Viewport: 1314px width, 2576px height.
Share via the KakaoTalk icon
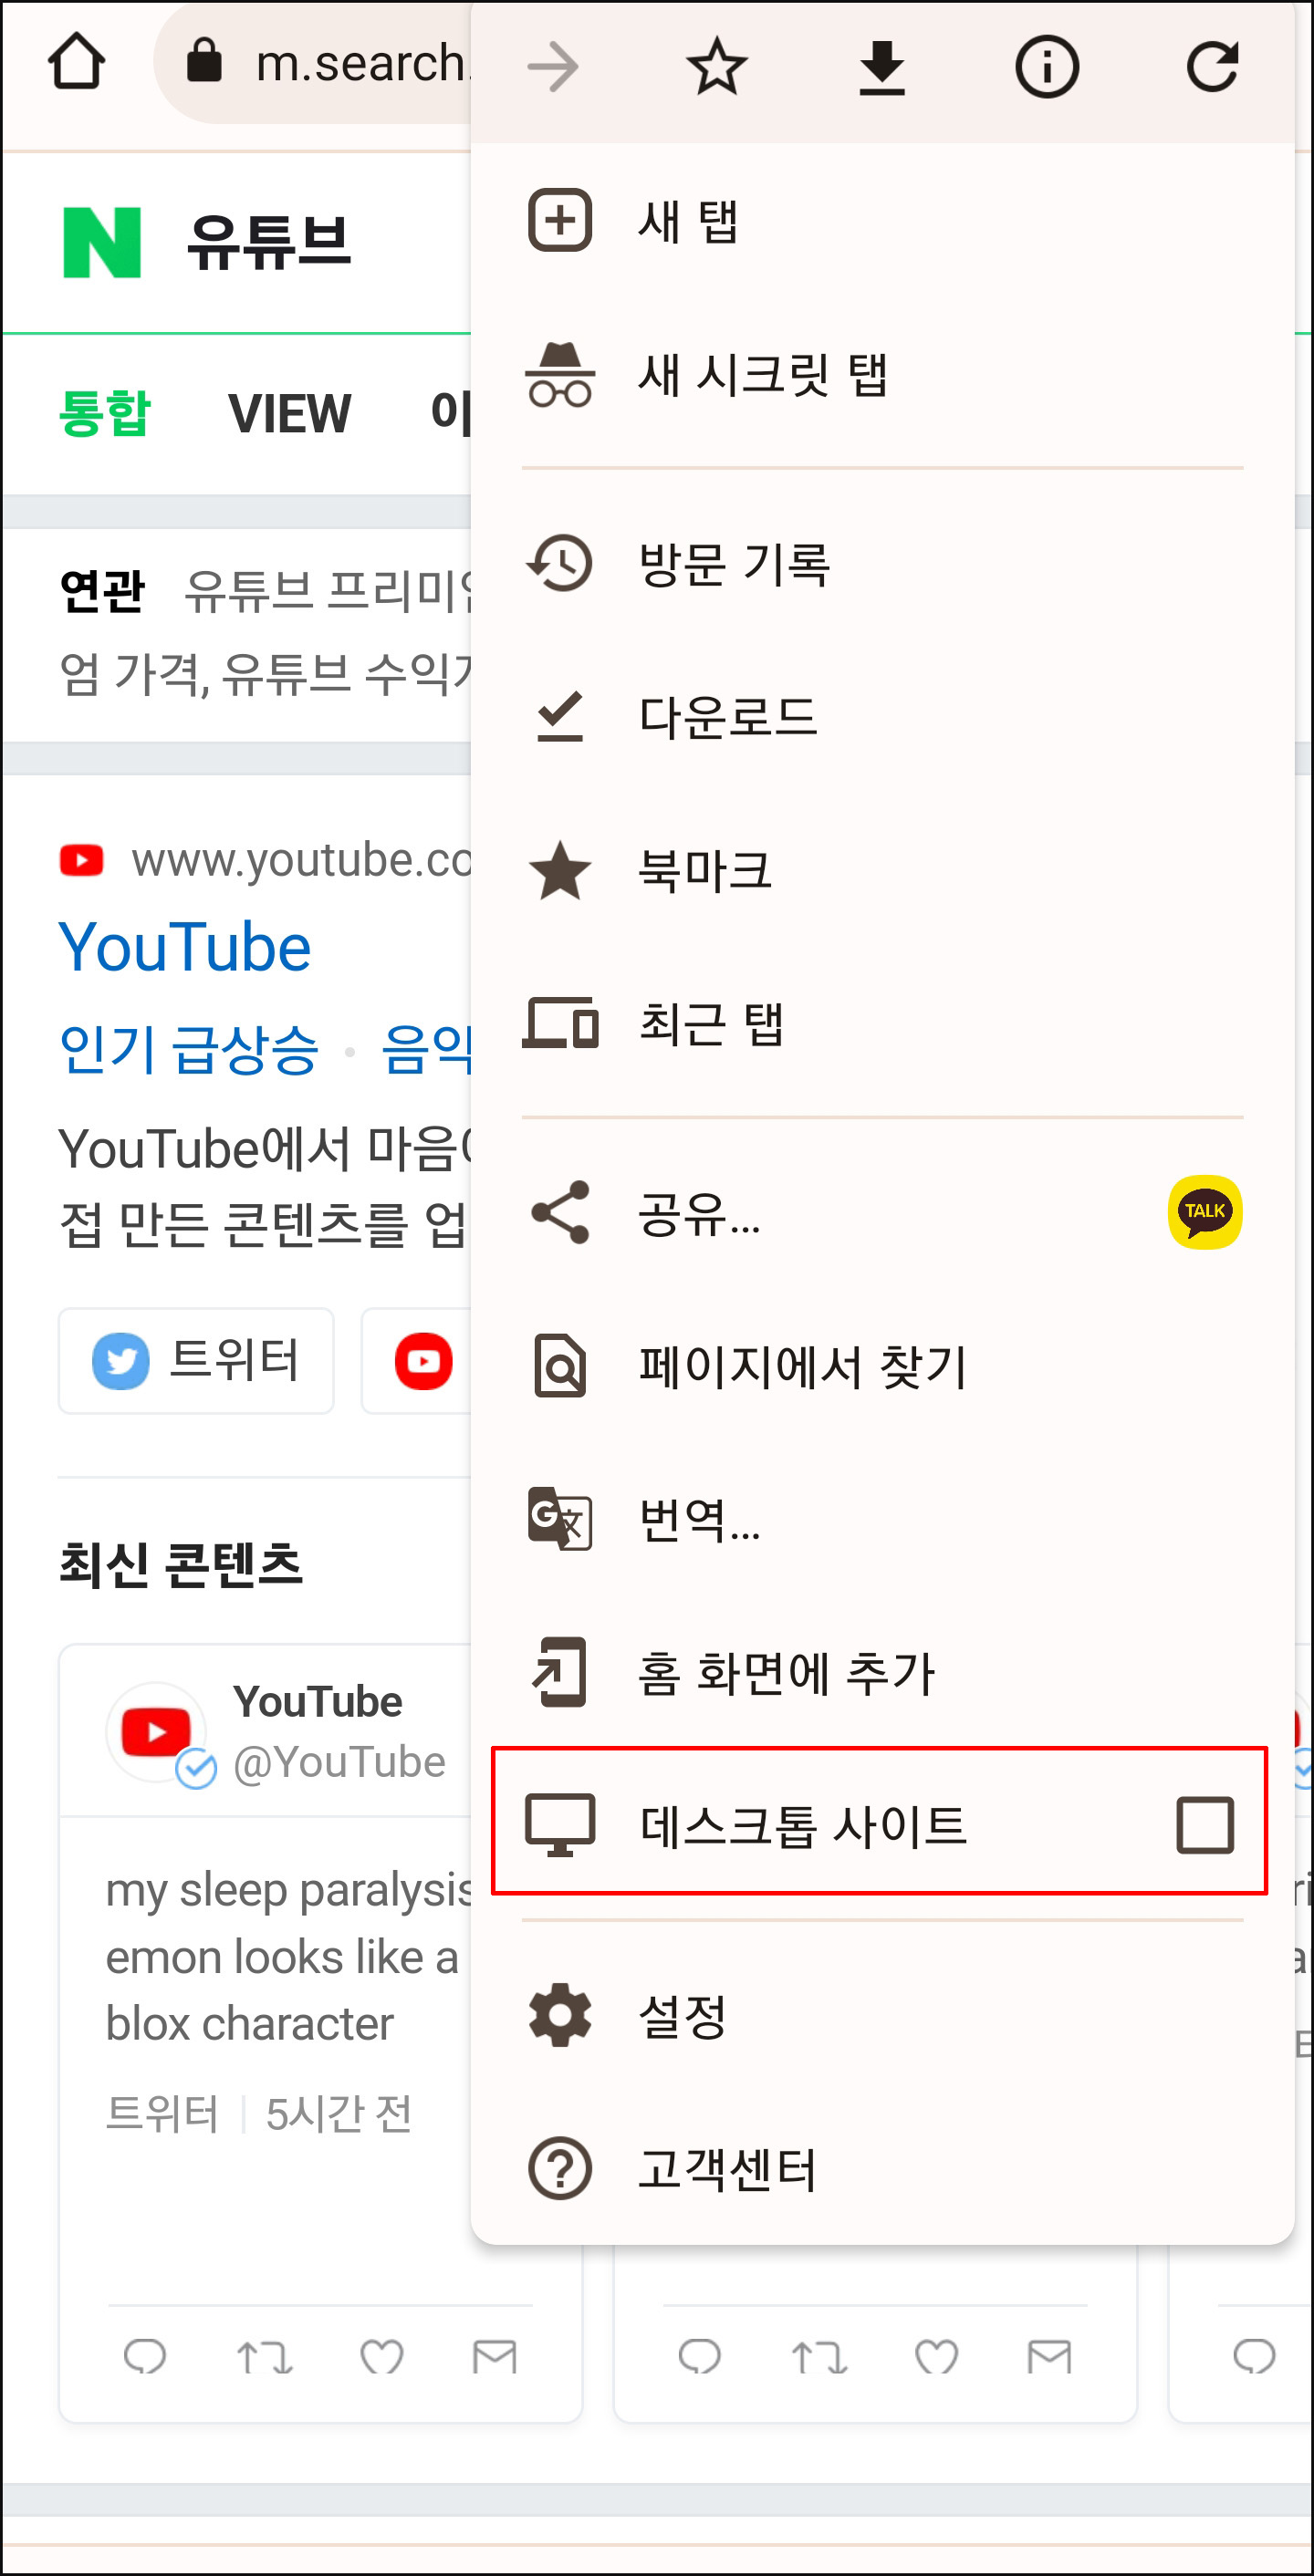pyautogui.click(x=1205, y=1212)
